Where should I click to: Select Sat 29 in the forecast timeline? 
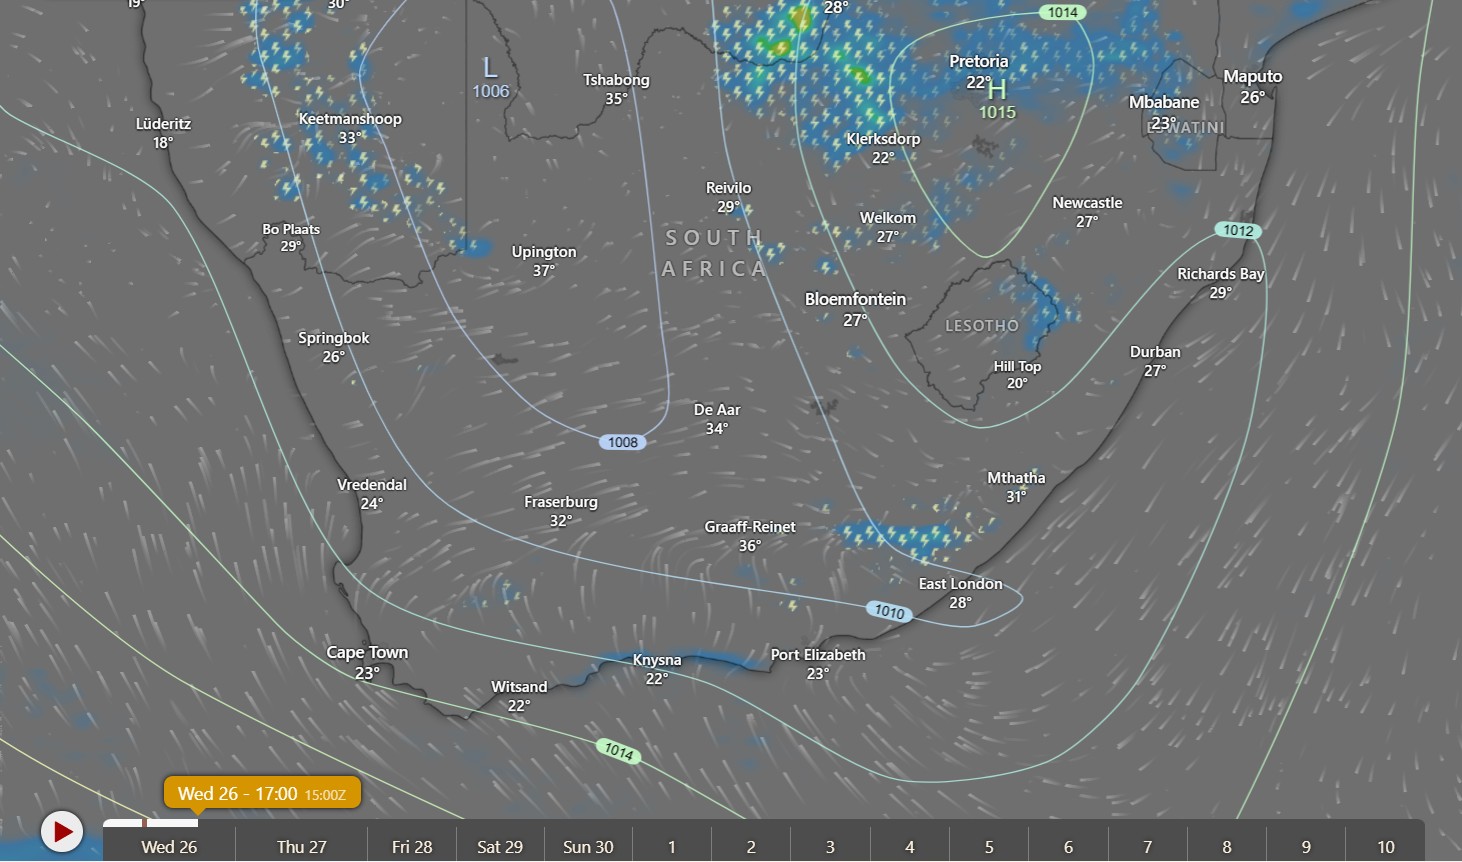point(499,846)
